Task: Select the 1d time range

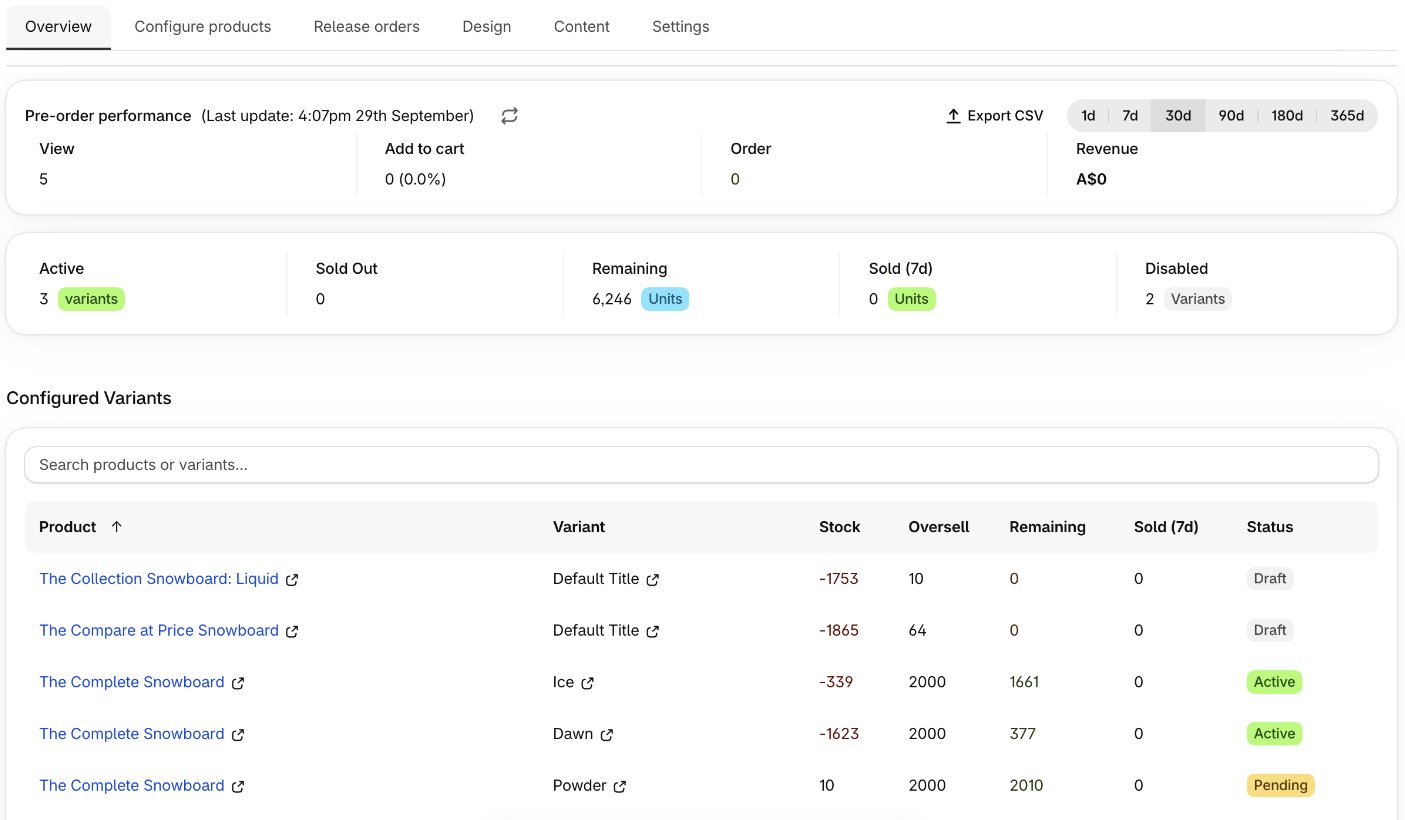Action: coord(1088,116)
